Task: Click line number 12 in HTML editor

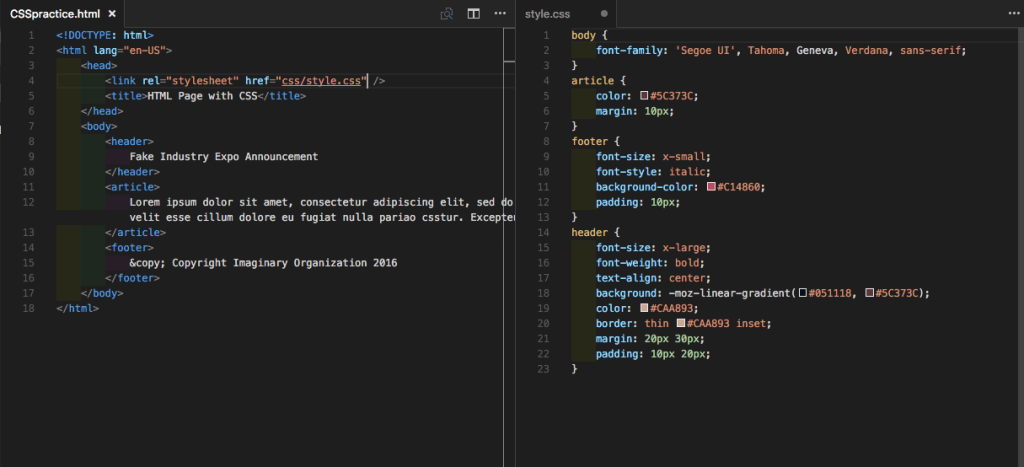Action: click(28, 202)
